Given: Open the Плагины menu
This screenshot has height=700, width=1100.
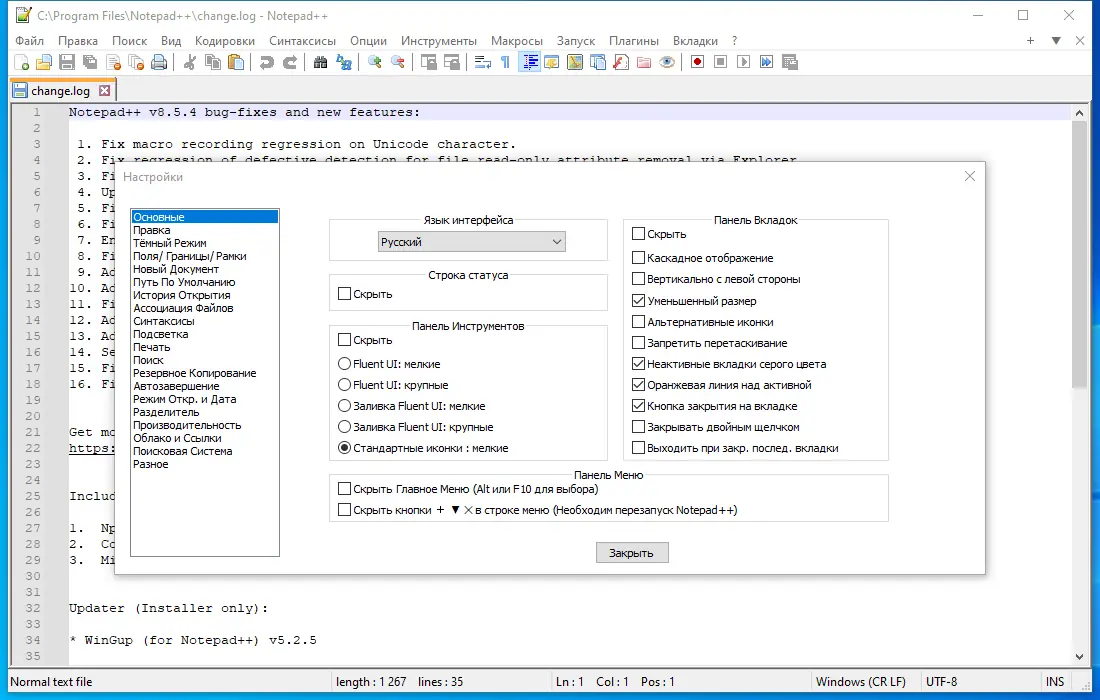Looking at the screenshot, I should tap(633, 41).
